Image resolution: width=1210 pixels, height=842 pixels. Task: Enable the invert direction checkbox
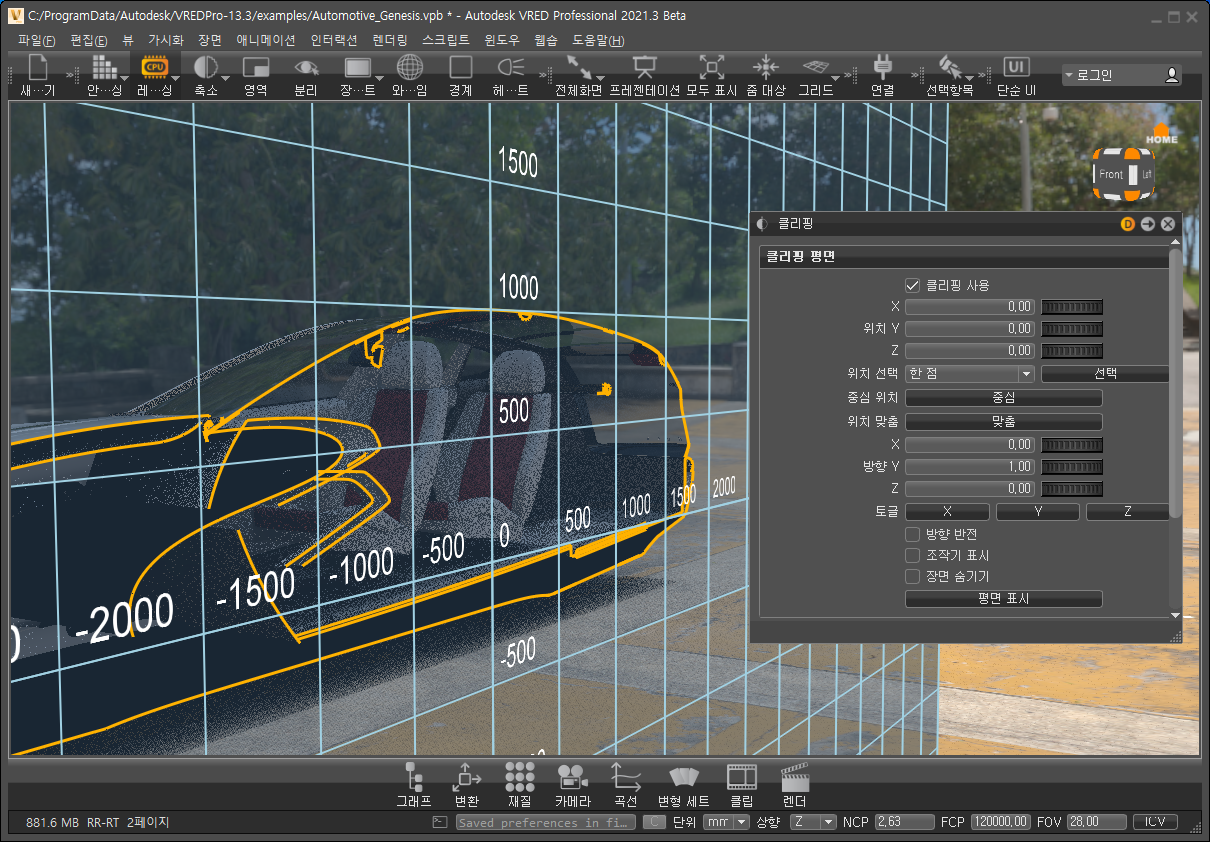coord(912,534)
